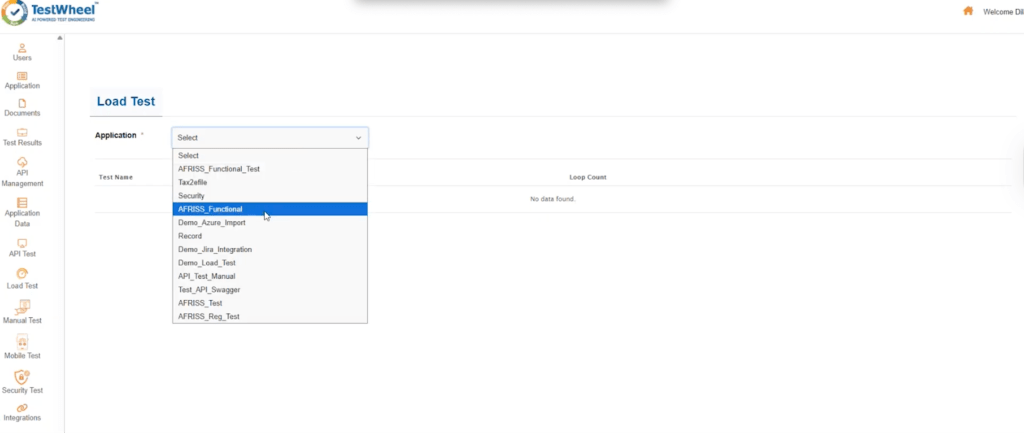Select the Load Test tab heading
The width and height of the screenshot is (1024, 433).
[125, 101]
